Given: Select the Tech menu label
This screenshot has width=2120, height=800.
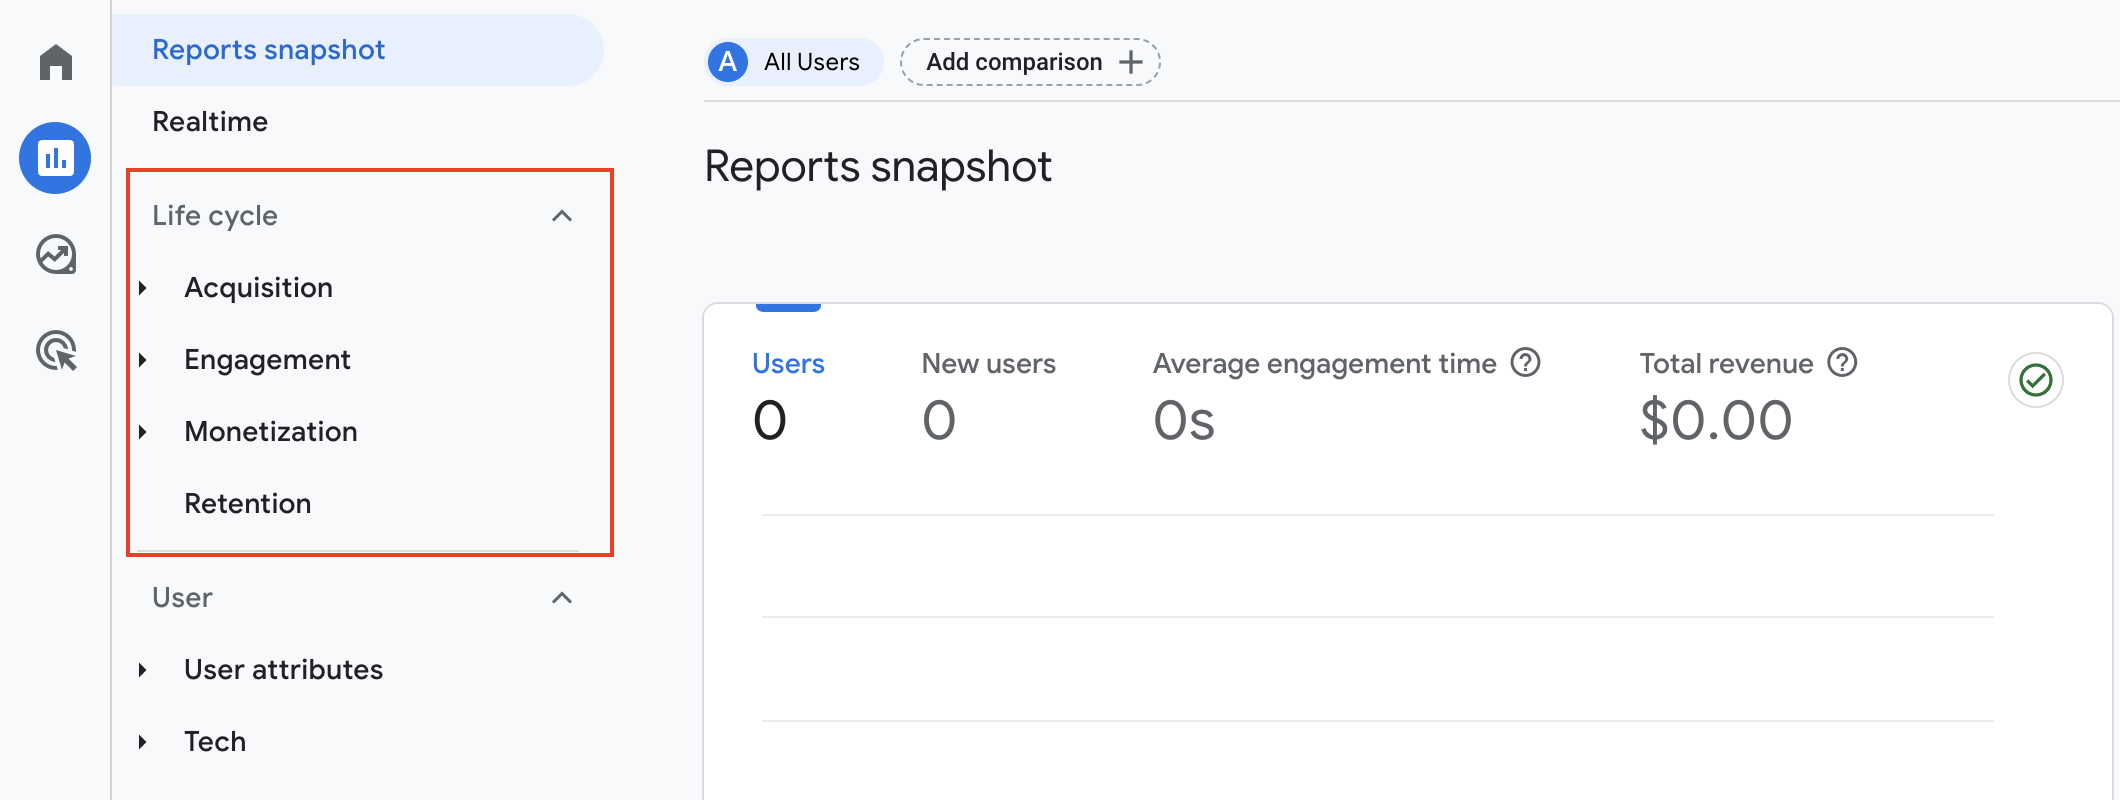Looking at the screenshot, I should pyautogui.click(x=215, y=742).
